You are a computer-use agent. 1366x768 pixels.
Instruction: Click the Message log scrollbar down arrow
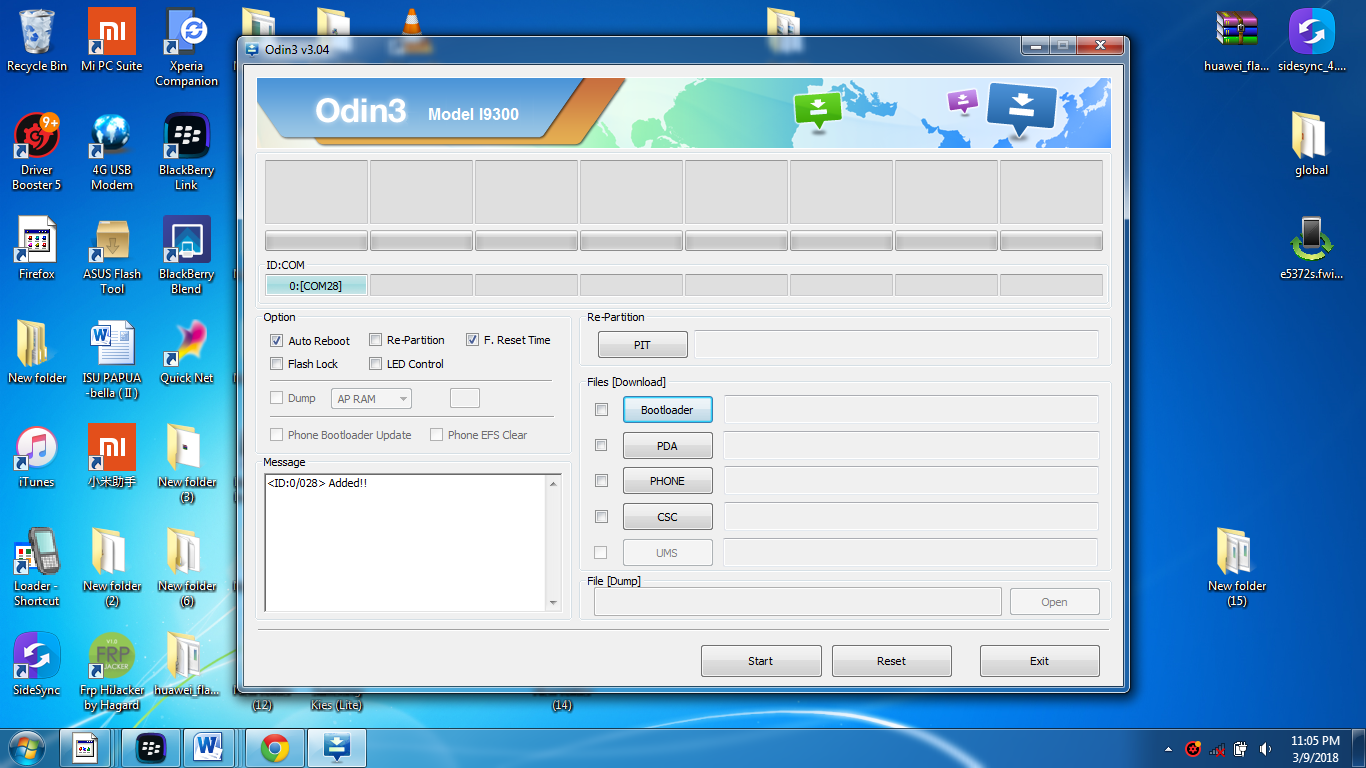click(554, 603)
